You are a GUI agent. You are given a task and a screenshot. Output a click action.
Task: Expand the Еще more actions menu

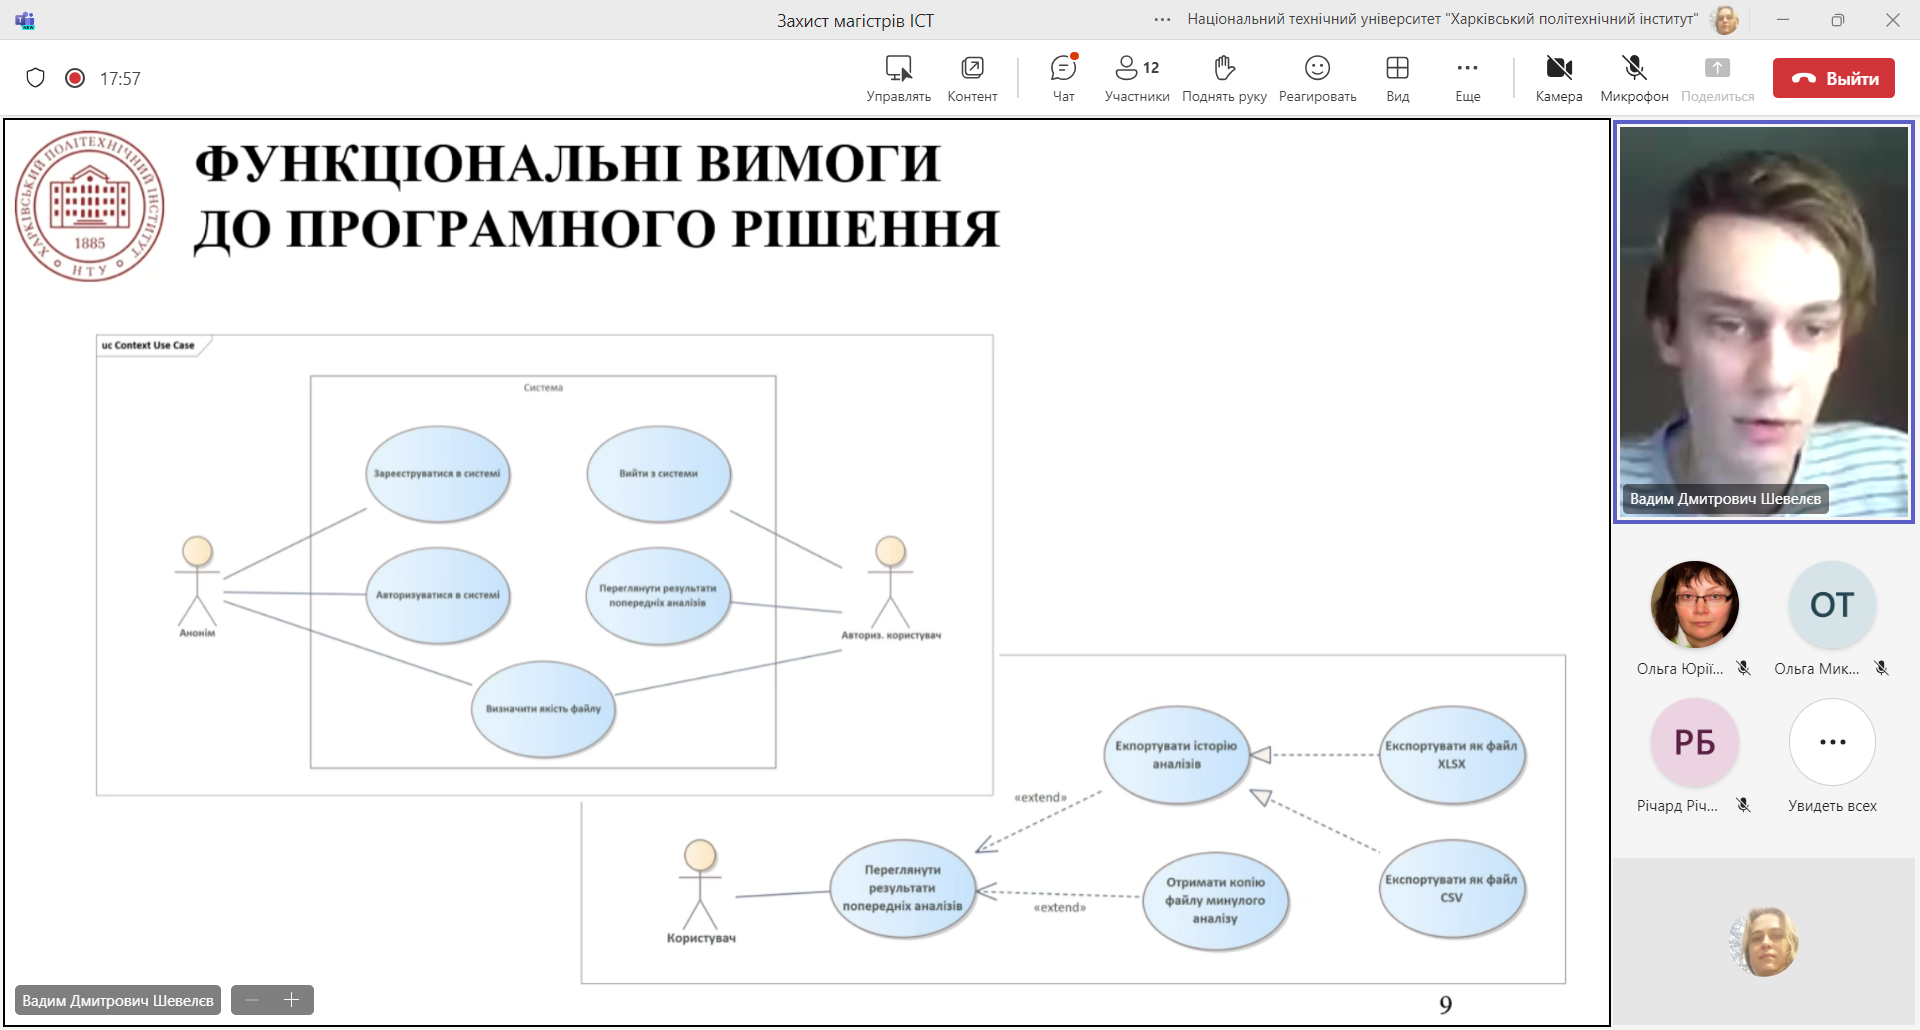coord(1467,78)
